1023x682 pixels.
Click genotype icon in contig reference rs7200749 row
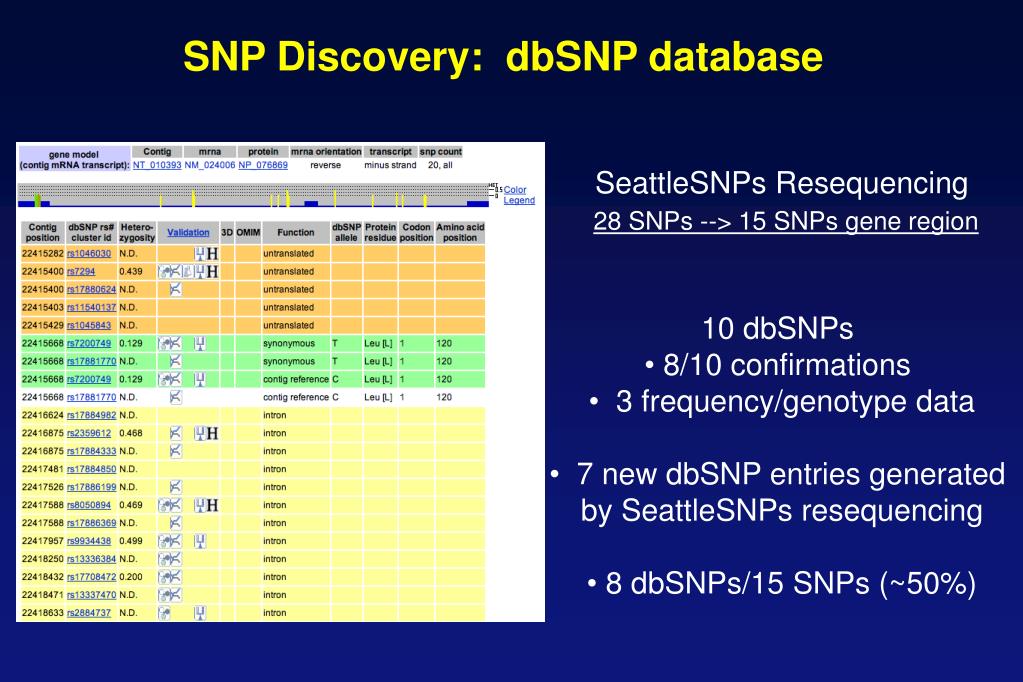pos(200,379)
